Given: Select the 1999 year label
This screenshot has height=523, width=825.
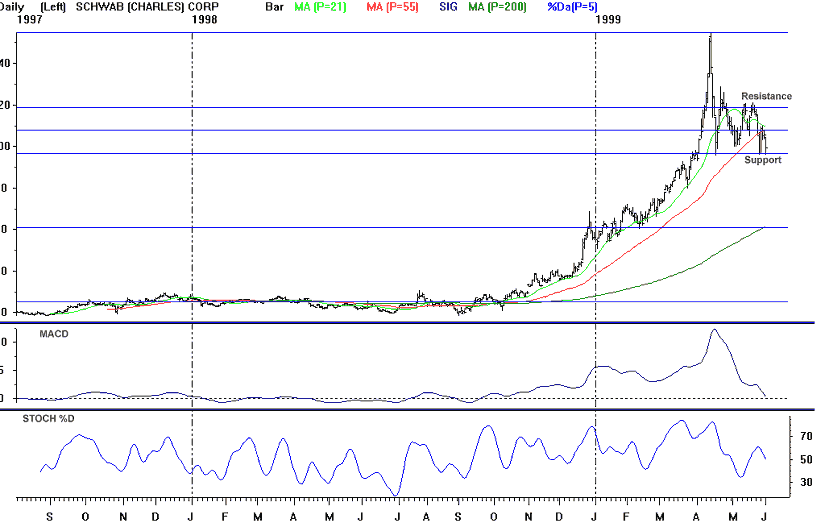Looking at the screenshot, I should pos(608,19).
